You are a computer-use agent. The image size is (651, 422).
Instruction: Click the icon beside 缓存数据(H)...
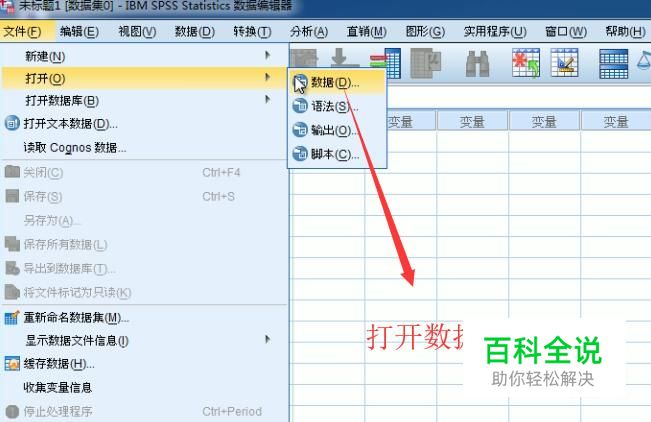pyautogui.click(x=12, y=364)
